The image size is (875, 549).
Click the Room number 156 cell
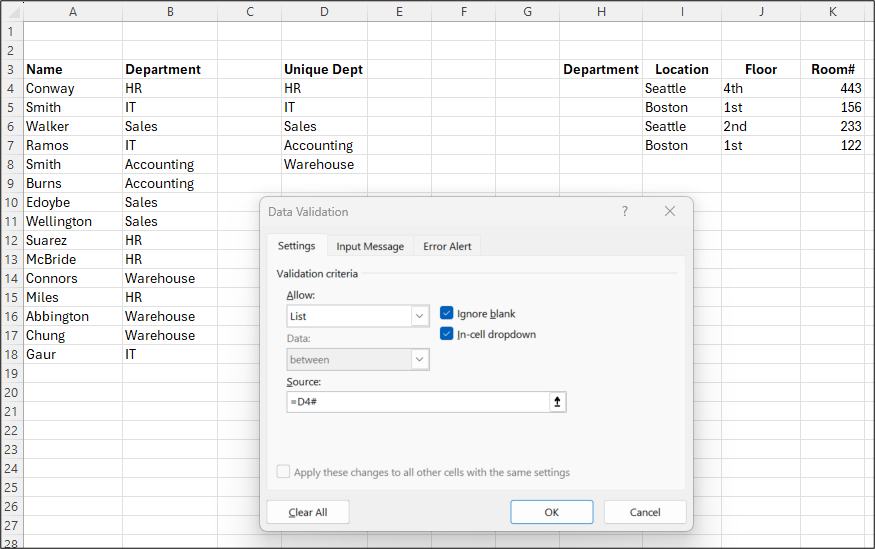coord(832,108)
